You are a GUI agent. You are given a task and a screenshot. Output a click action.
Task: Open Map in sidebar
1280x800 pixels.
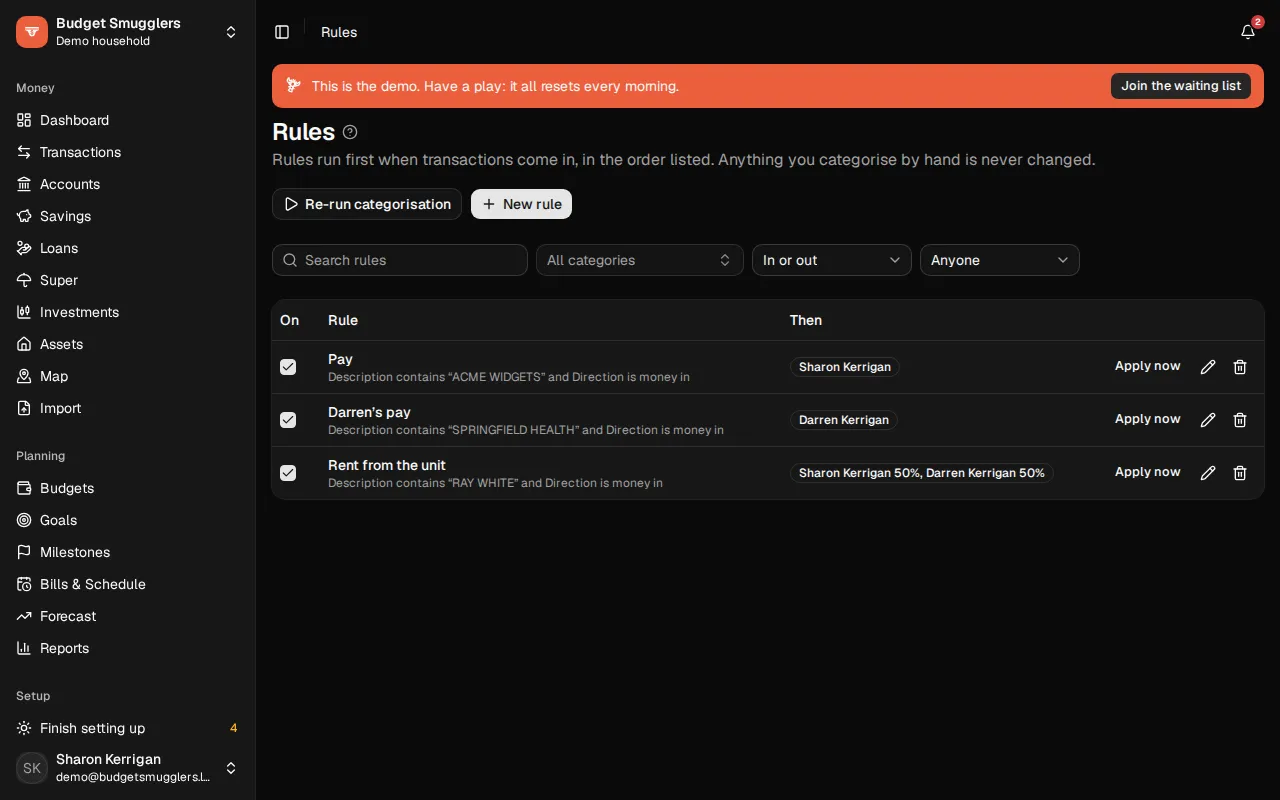coord(128,376)
